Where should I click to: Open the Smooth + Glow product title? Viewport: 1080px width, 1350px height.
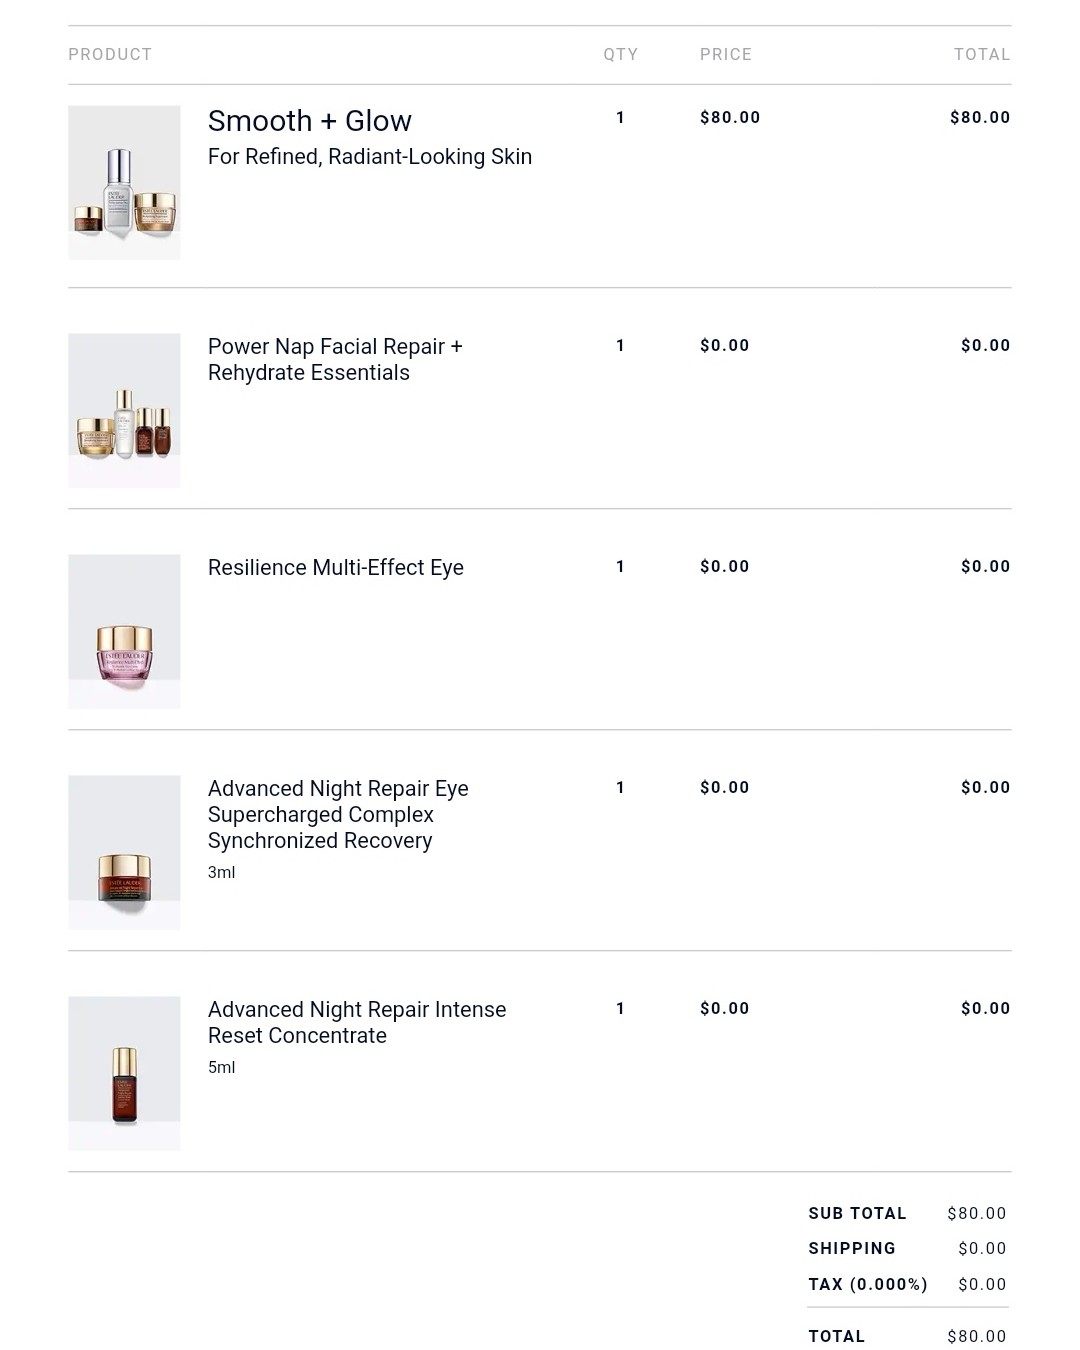pyautogui.click(x=309, y=121)
